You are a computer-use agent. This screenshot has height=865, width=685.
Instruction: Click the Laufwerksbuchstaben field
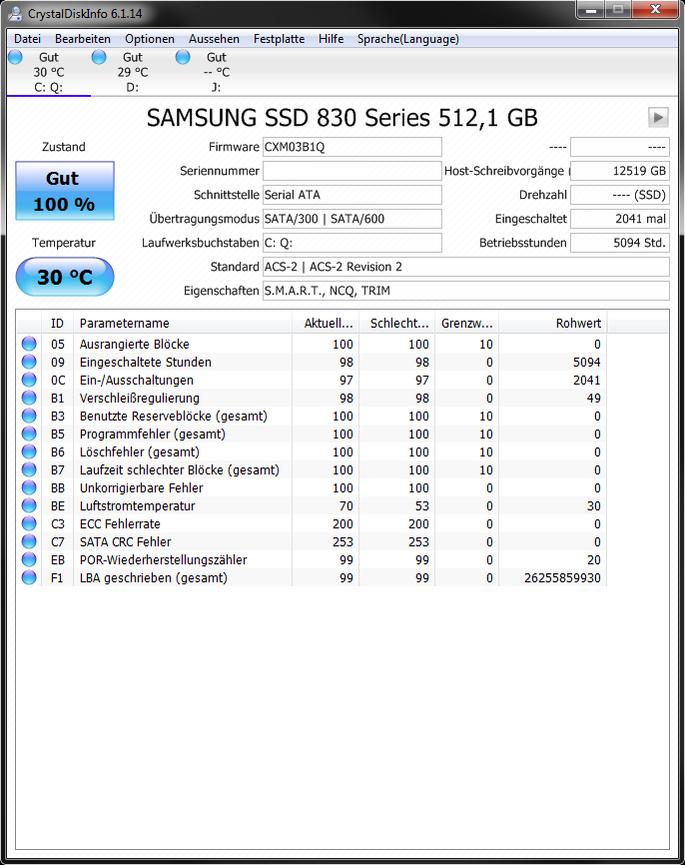(x=352, y=243)
